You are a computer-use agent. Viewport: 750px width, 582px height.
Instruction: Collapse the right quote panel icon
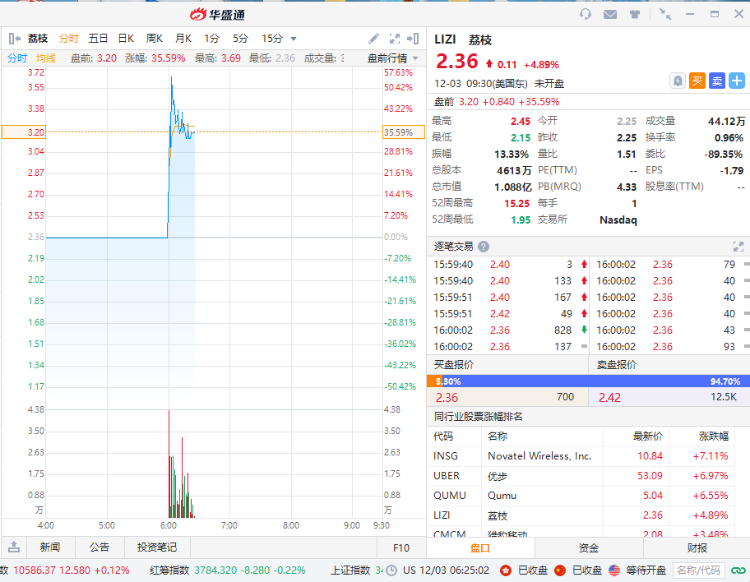point(413,38)
